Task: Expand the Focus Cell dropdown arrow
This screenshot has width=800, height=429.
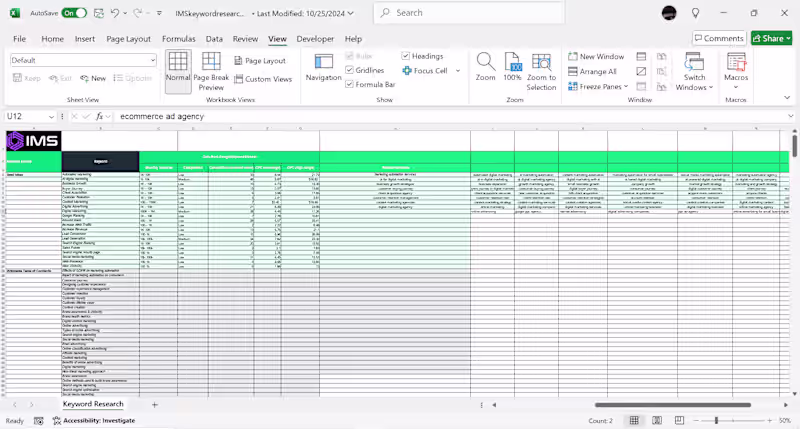Action: [x=458, y=71]
